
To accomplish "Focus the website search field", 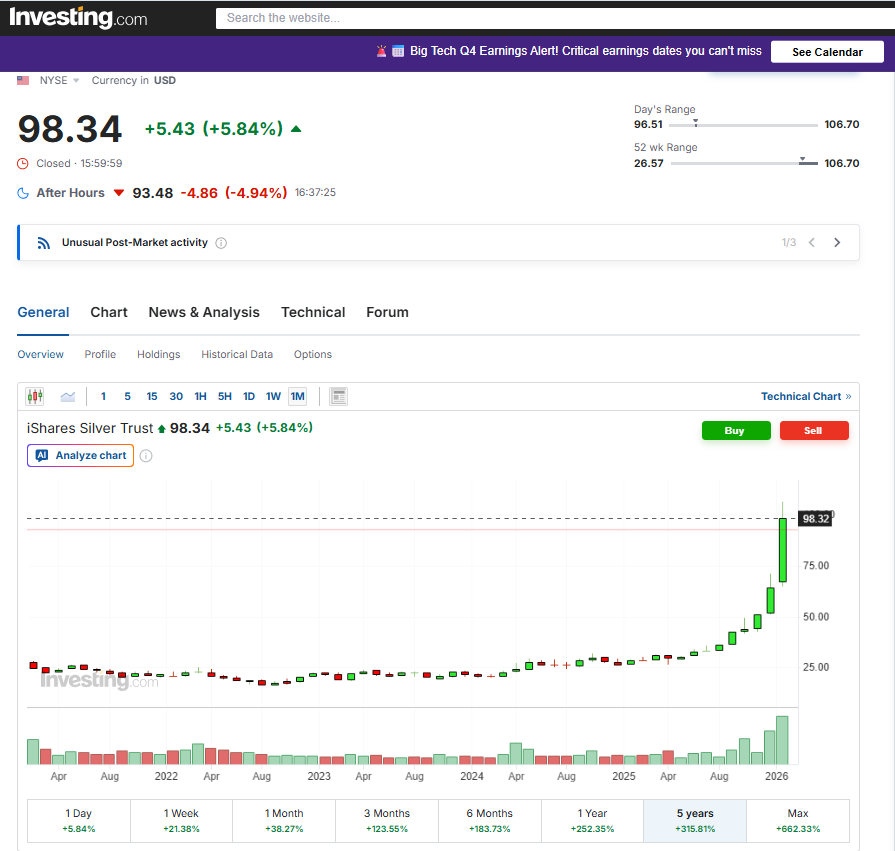I will pos(555,18).
